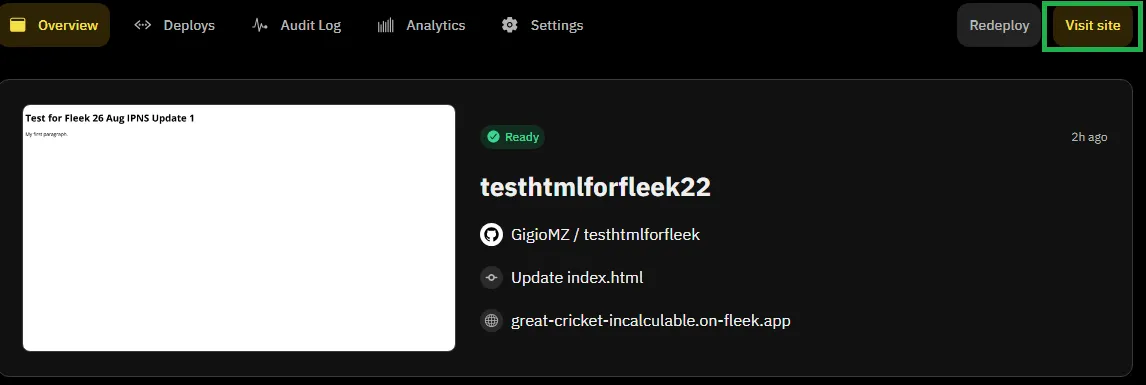Select the Overview tab

[x=54, y=25]
